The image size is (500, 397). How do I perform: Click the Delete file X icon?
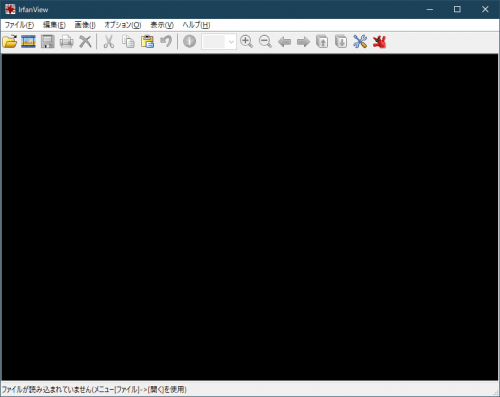tap(85, 42)
